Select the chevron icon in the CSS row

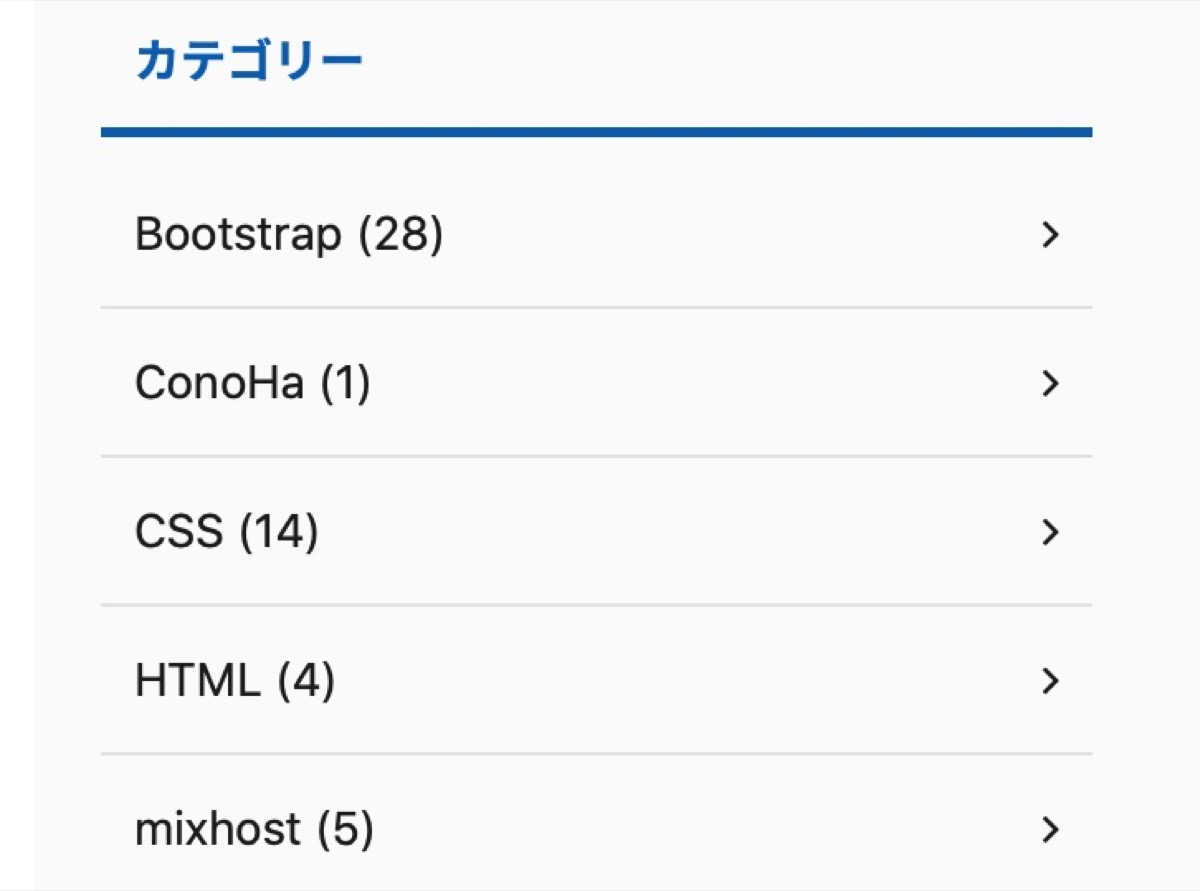tap(1049, 532)
